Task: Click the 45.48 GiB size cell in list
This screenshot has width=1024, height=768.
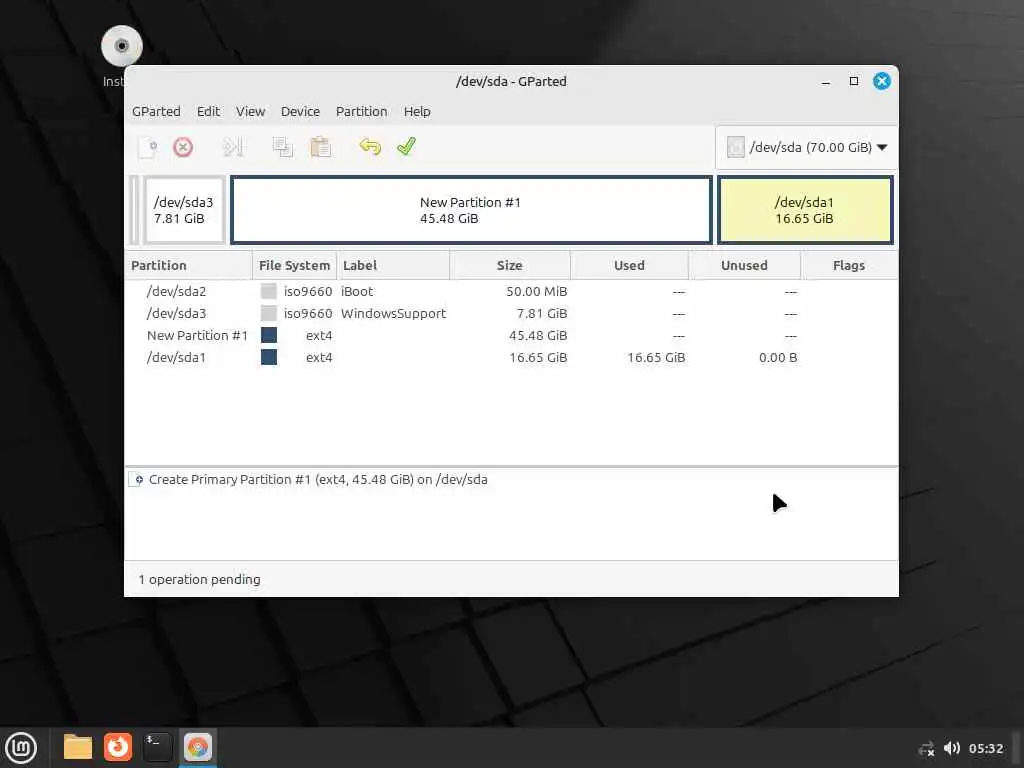Action: [x=538, y=336]
